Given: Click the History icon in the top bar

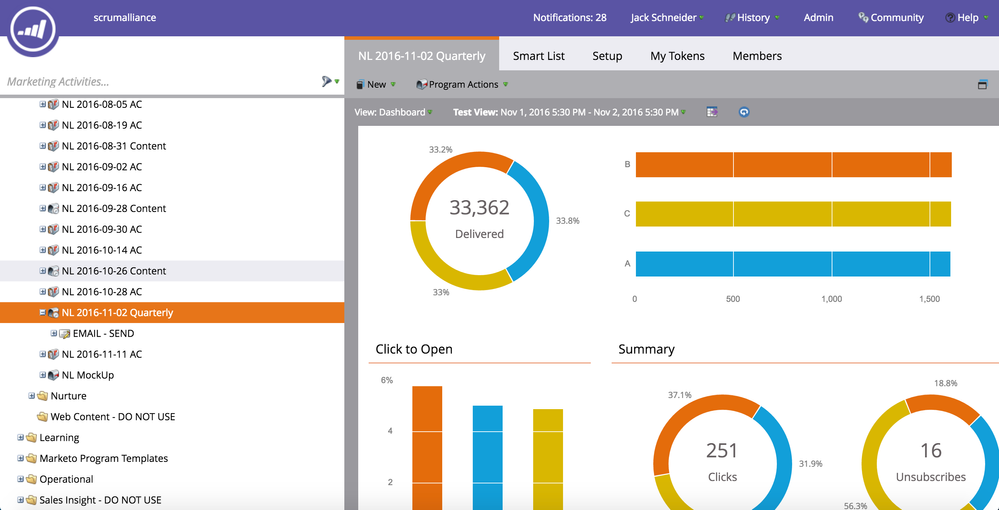Looking at the screenshot, I should [730, 18].
